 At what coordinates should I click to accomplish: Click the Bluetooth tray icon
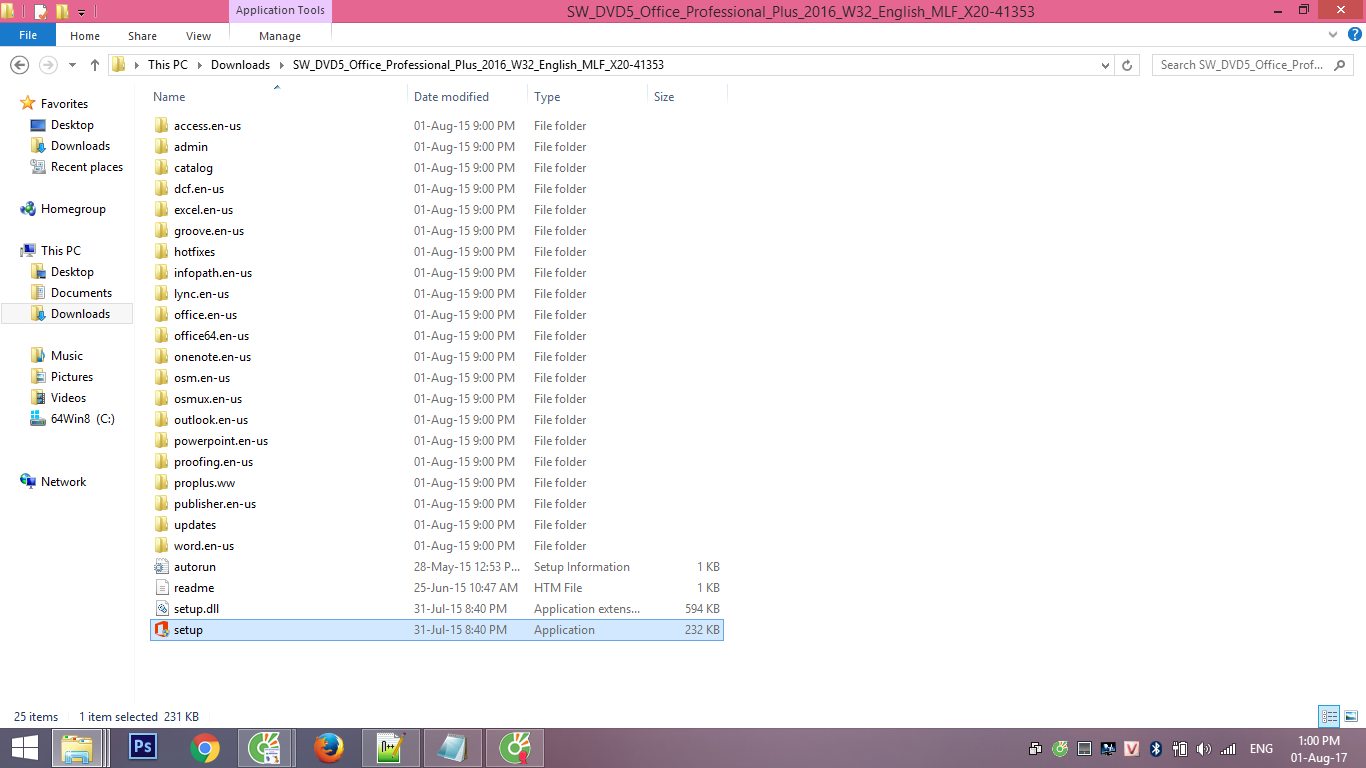1156,748
